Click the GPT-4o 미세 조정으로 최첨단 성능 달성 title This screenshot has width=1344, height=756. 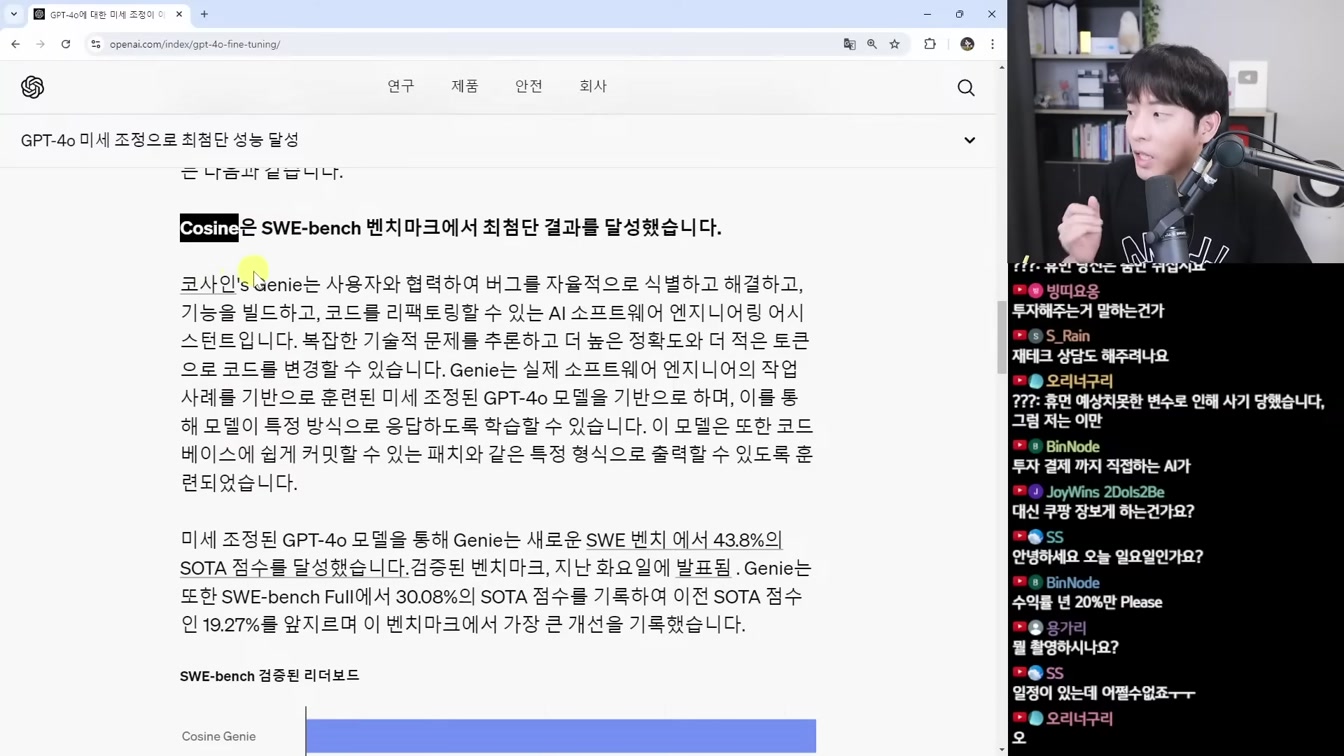coord(160,140)
